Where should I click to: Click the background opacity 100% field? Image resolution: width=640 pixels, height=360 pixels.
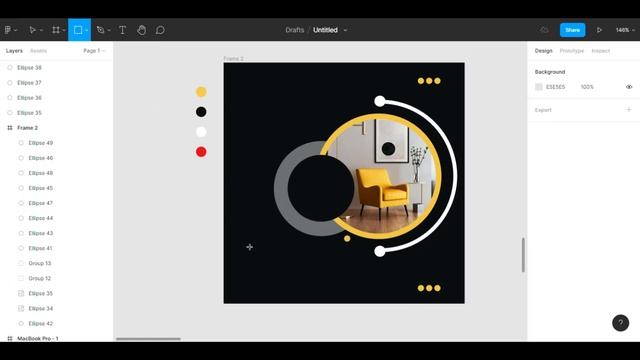pos(587,87)
